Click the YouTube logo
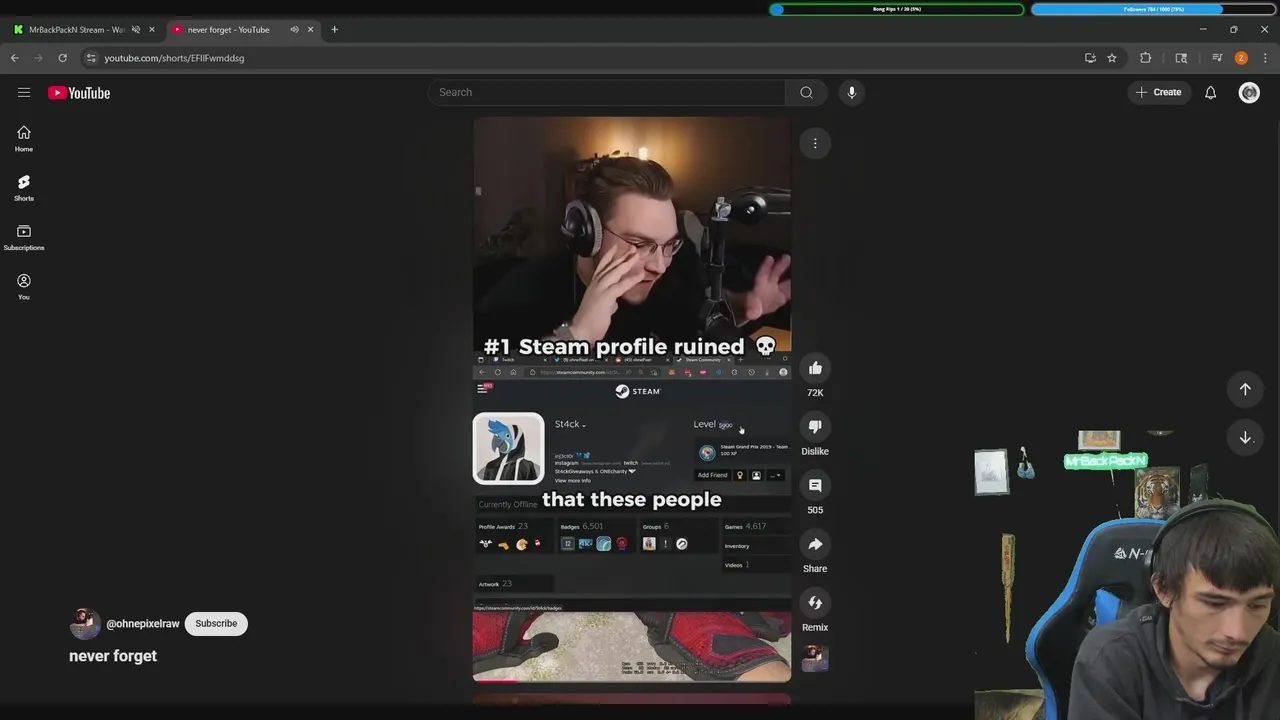The image size is (1280, 720). [79, 93]
